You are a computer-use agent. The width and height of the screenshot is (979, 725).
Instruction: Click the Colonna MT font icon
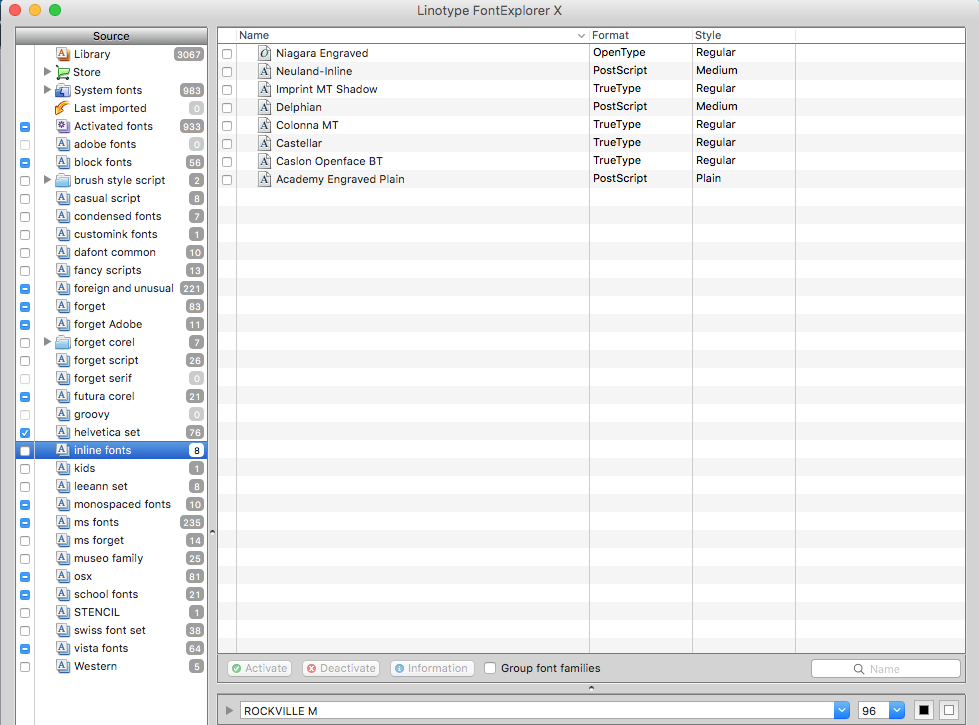tap(265, 125)
